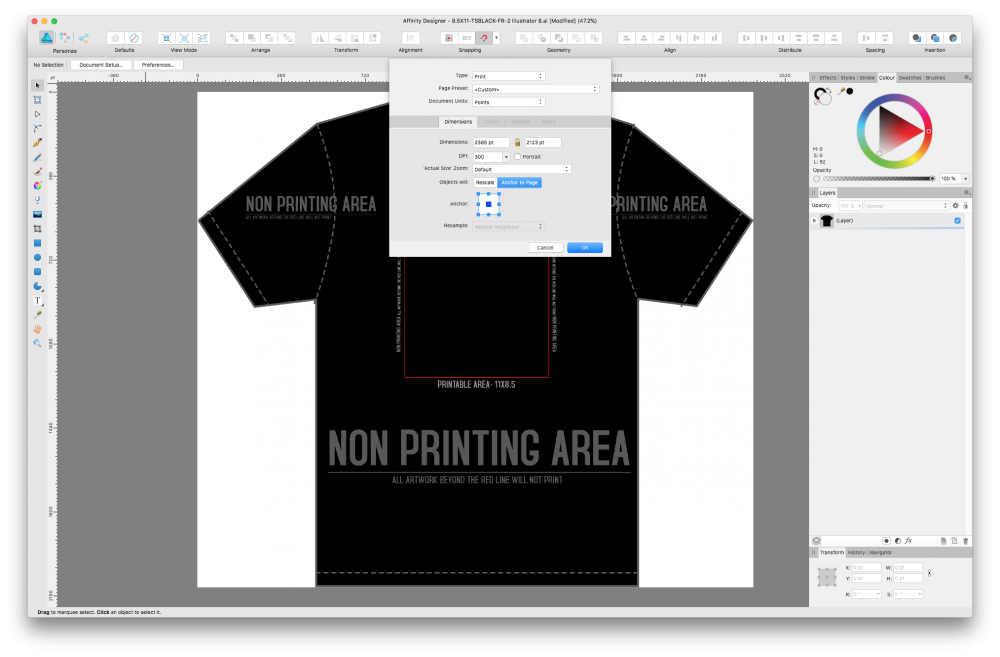Click the Preferences... button
The image size is (1000, 657).
point(158,65)
